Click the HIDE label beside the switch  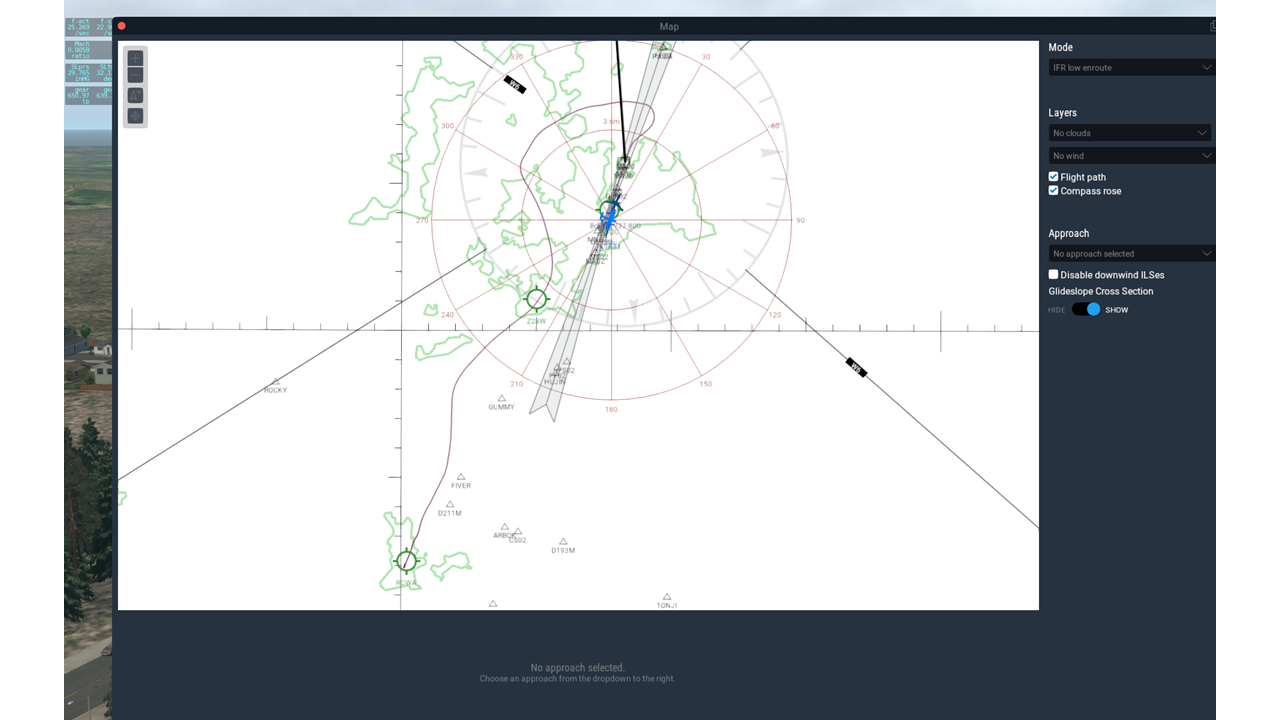pyautogui.click(x=1057, y=310)
